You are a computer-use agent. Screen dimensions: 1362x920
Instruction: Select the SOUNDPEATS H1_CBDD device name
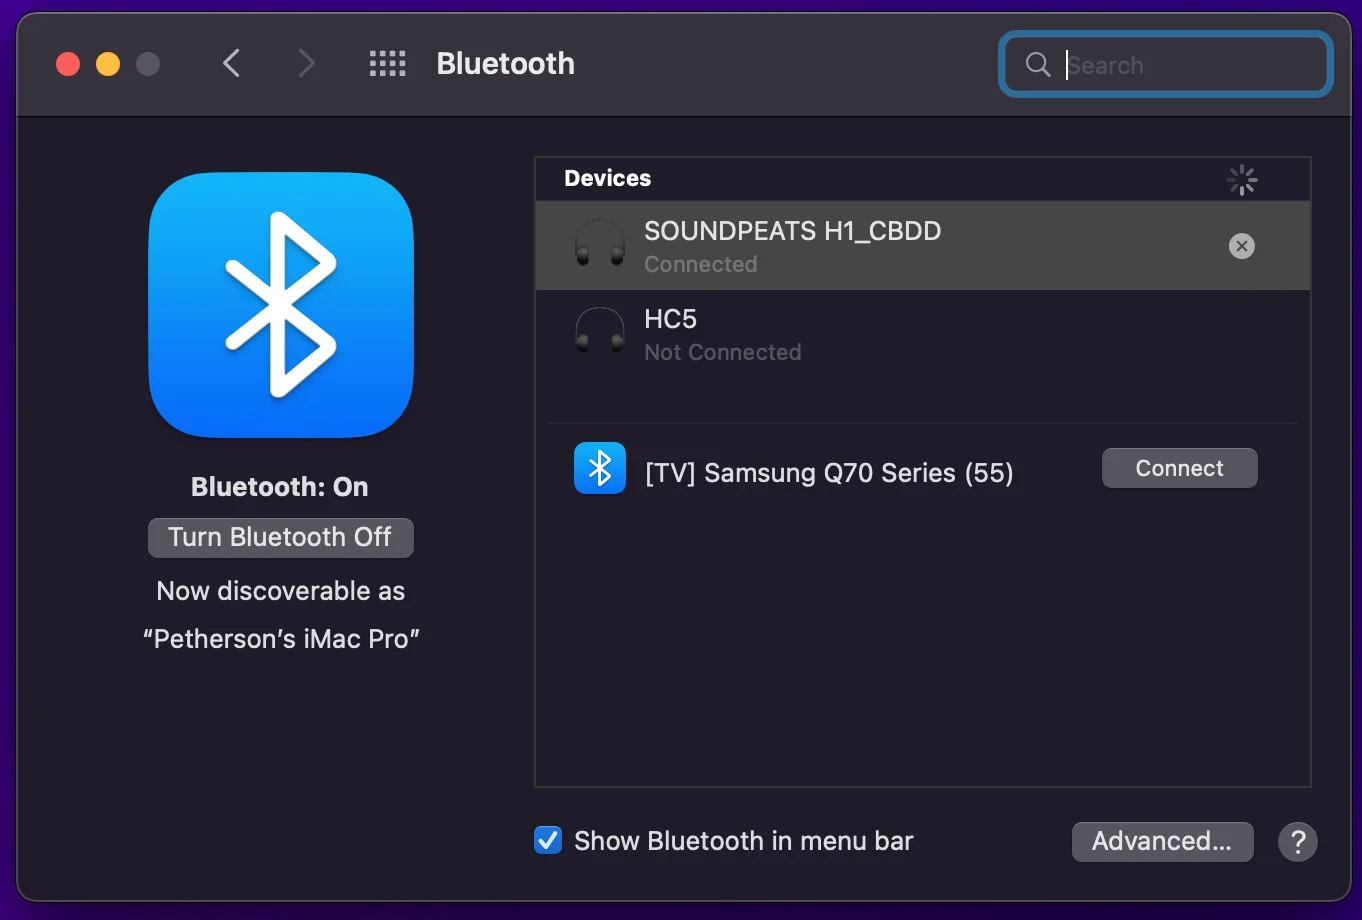point(792,231)
